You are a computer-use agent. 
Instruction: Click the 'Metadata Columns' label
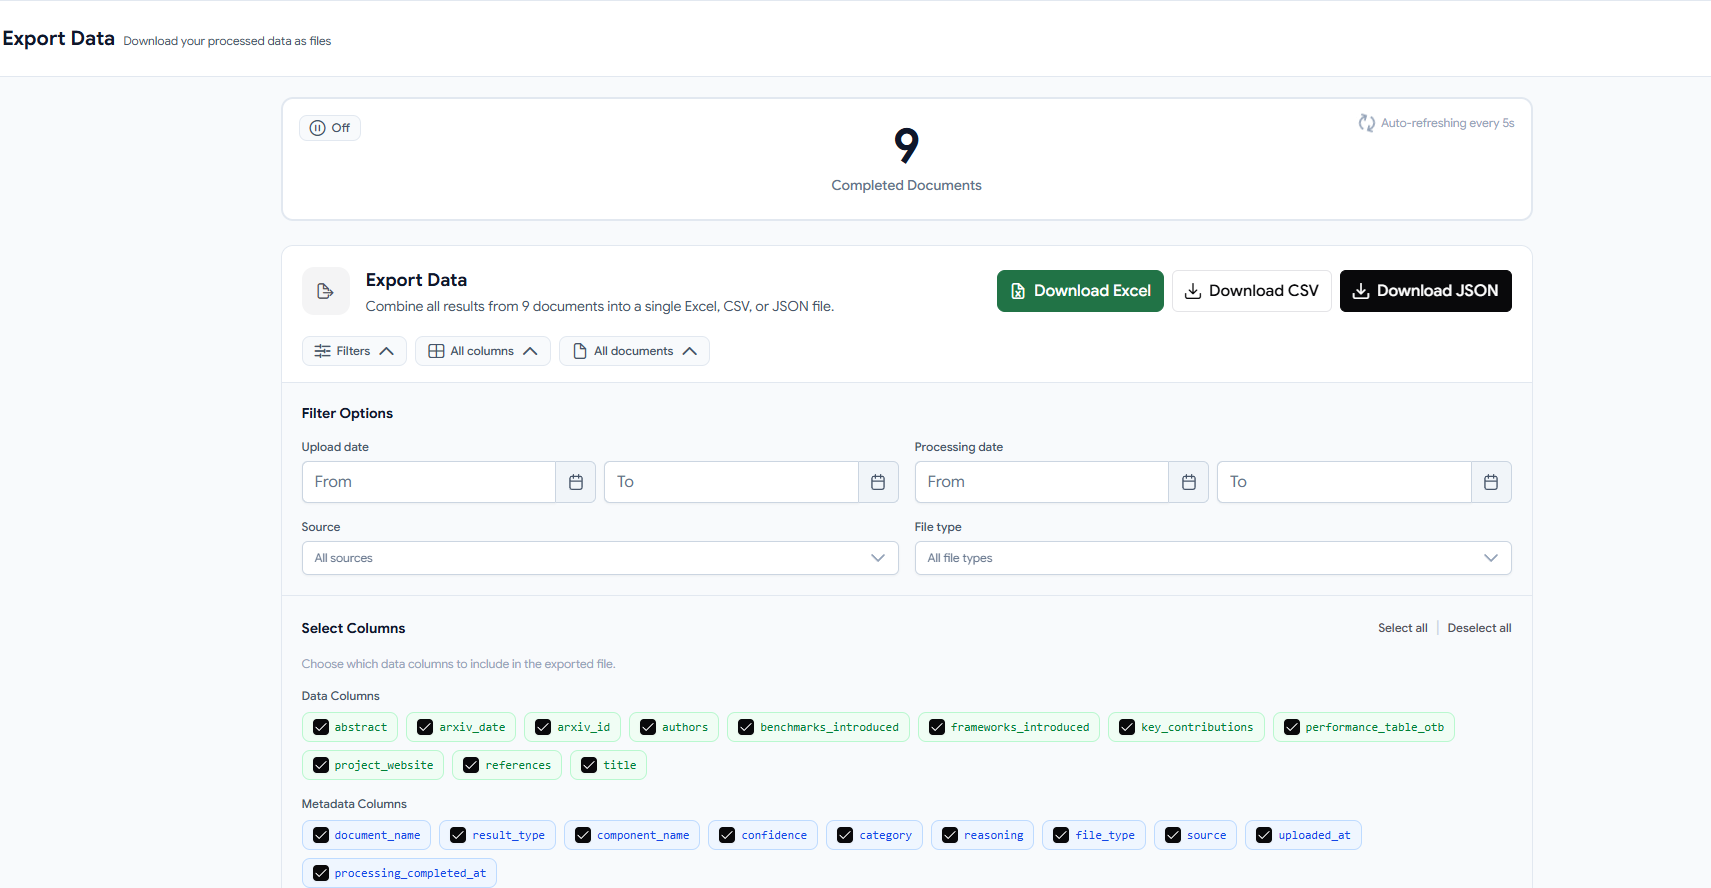pos(354,804)
